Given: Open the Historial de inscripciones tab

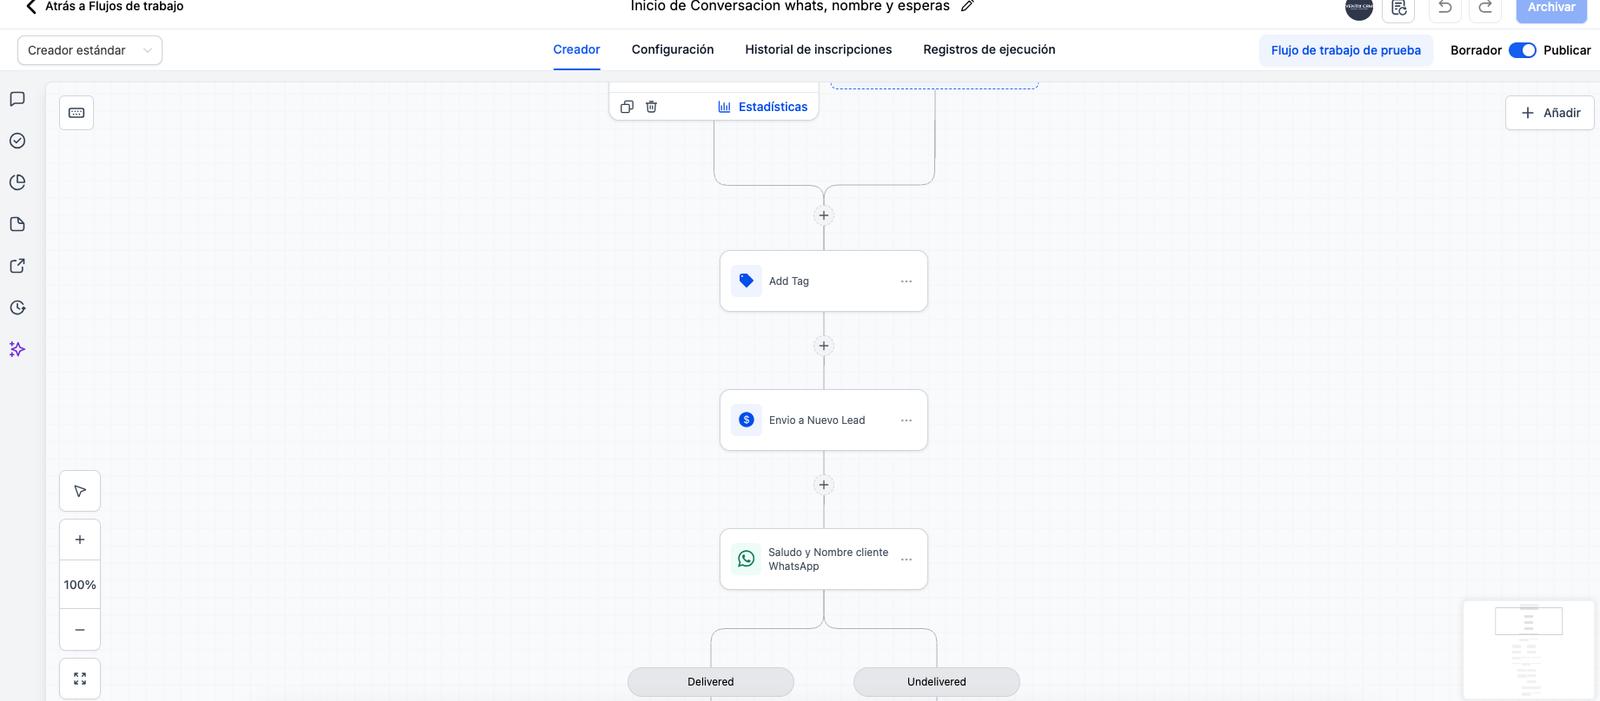Looking at the screenshot, I should (x=818, y=50).
